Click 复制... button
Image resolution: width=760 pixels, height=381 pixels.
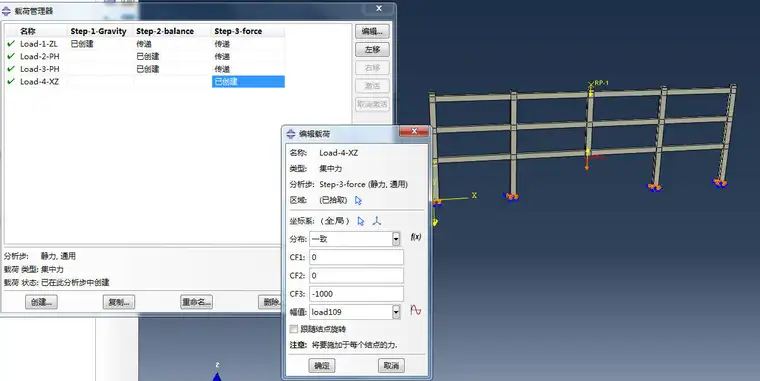(119, 302)
